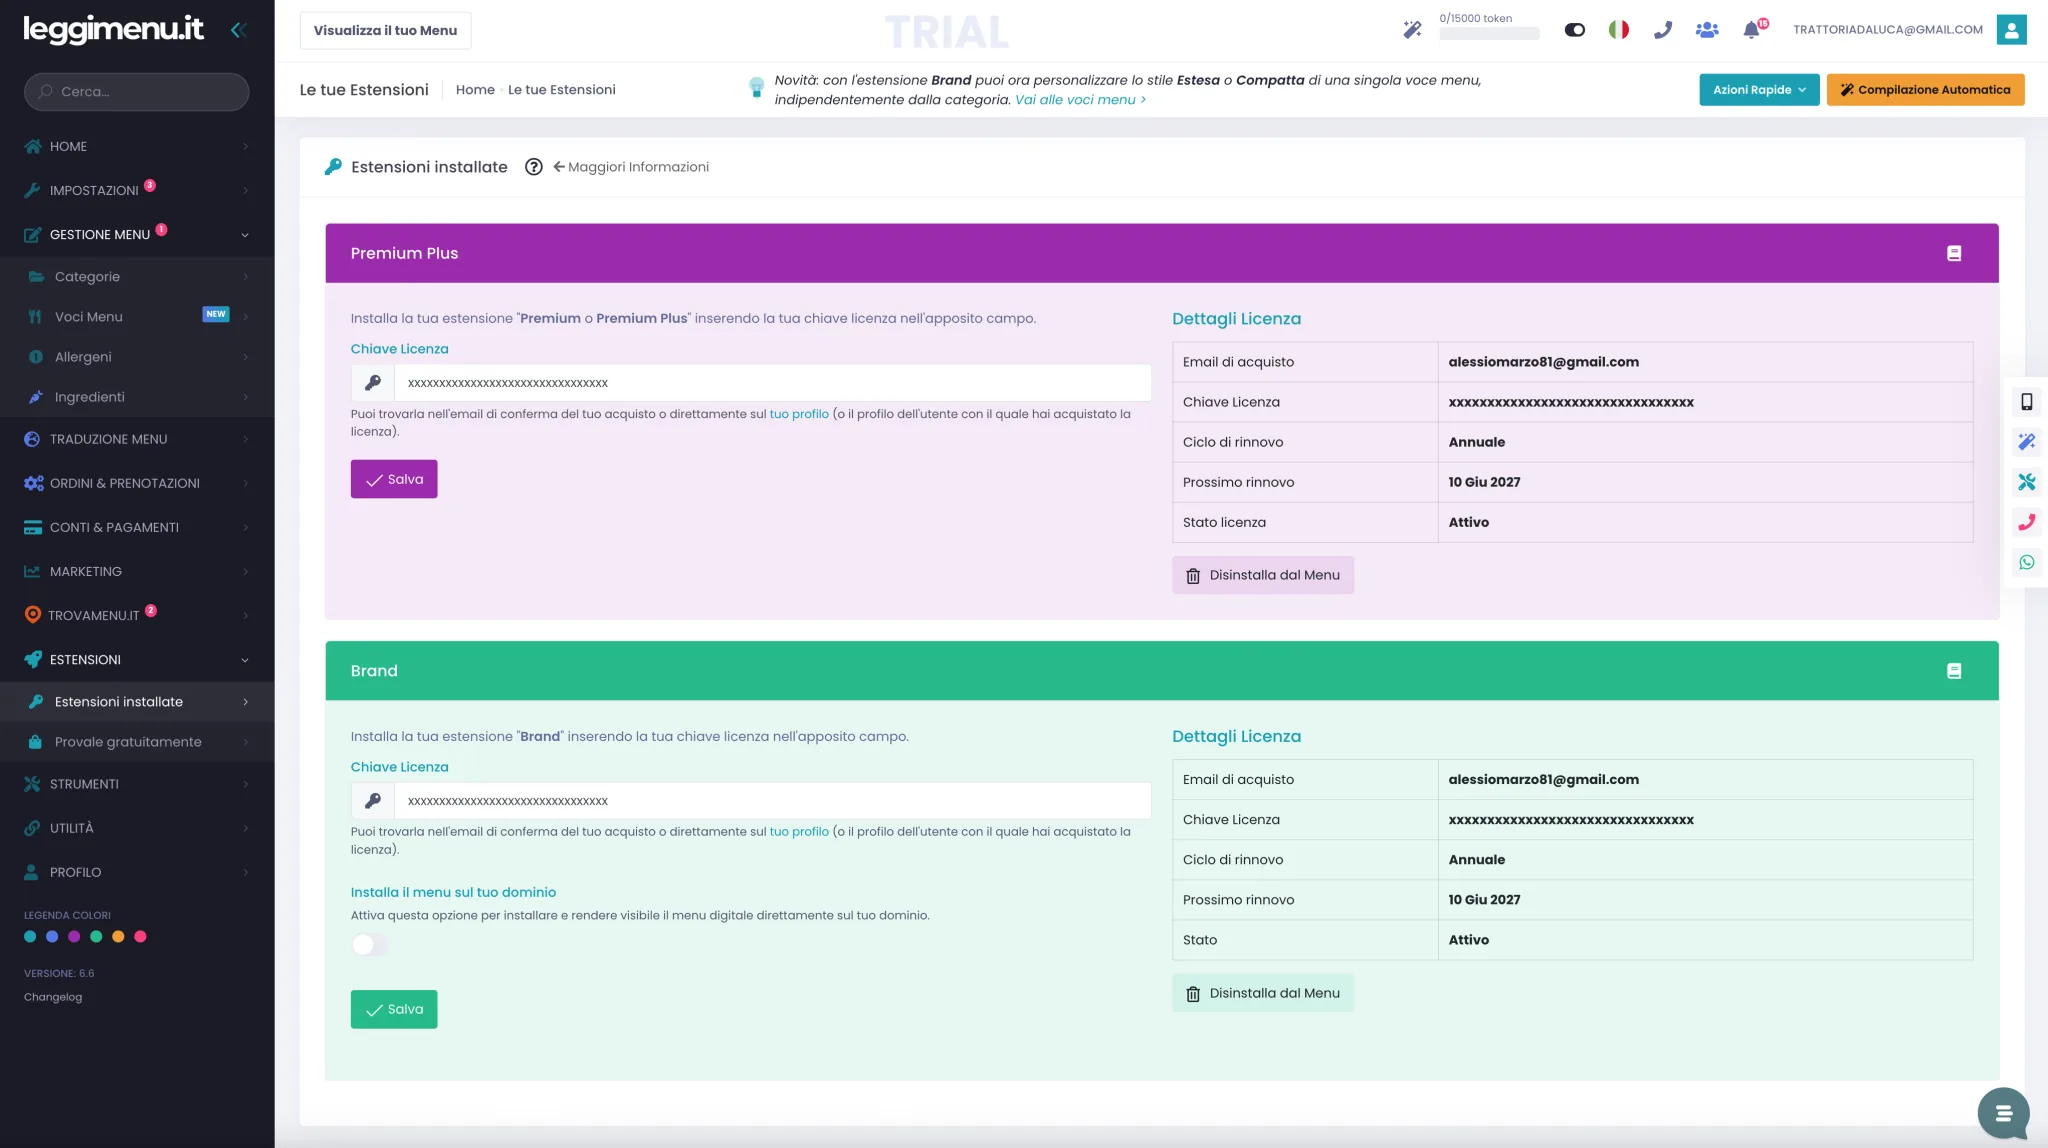Open Allergeni in the sidebar
The image size is (2048, 1148).
pos(137,357)
